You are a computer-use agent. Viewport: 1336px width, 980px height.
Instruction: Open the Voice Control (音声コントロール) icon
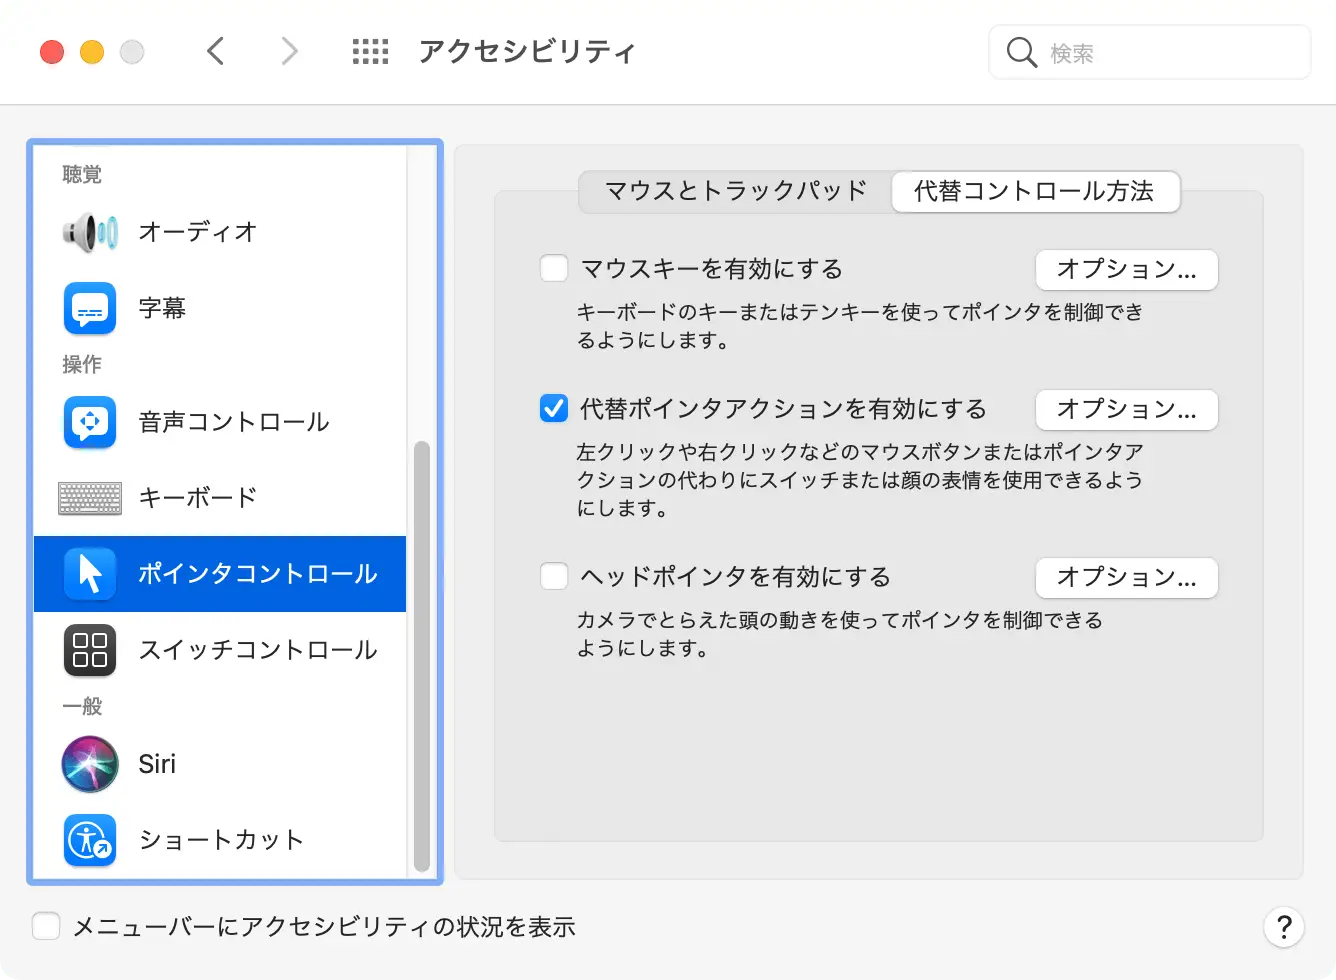pyautogui.click(x=90, y=422)
